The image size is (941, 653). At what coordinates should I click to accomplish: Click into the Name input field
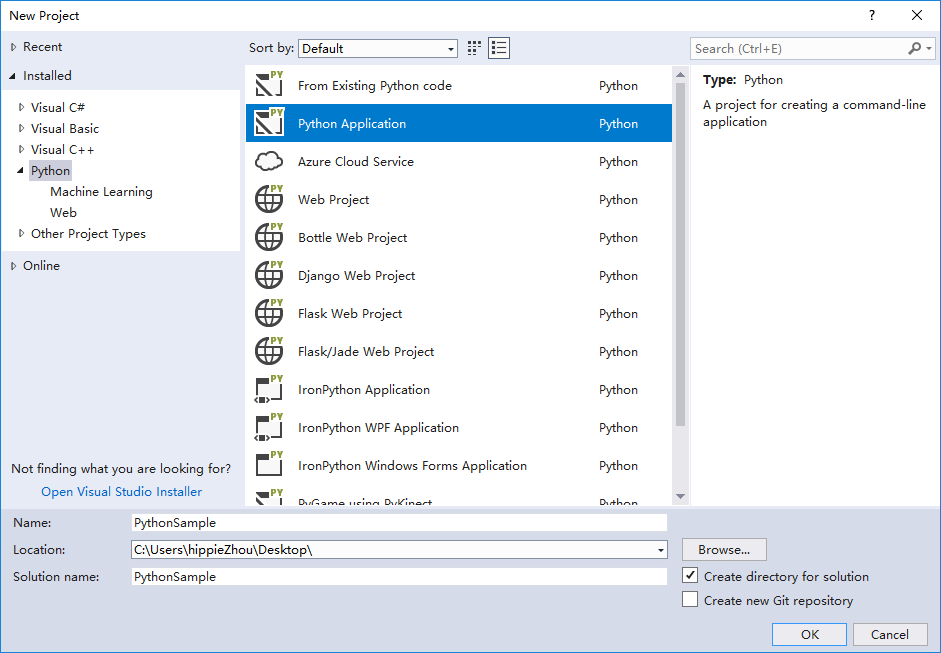pos(399,522)
